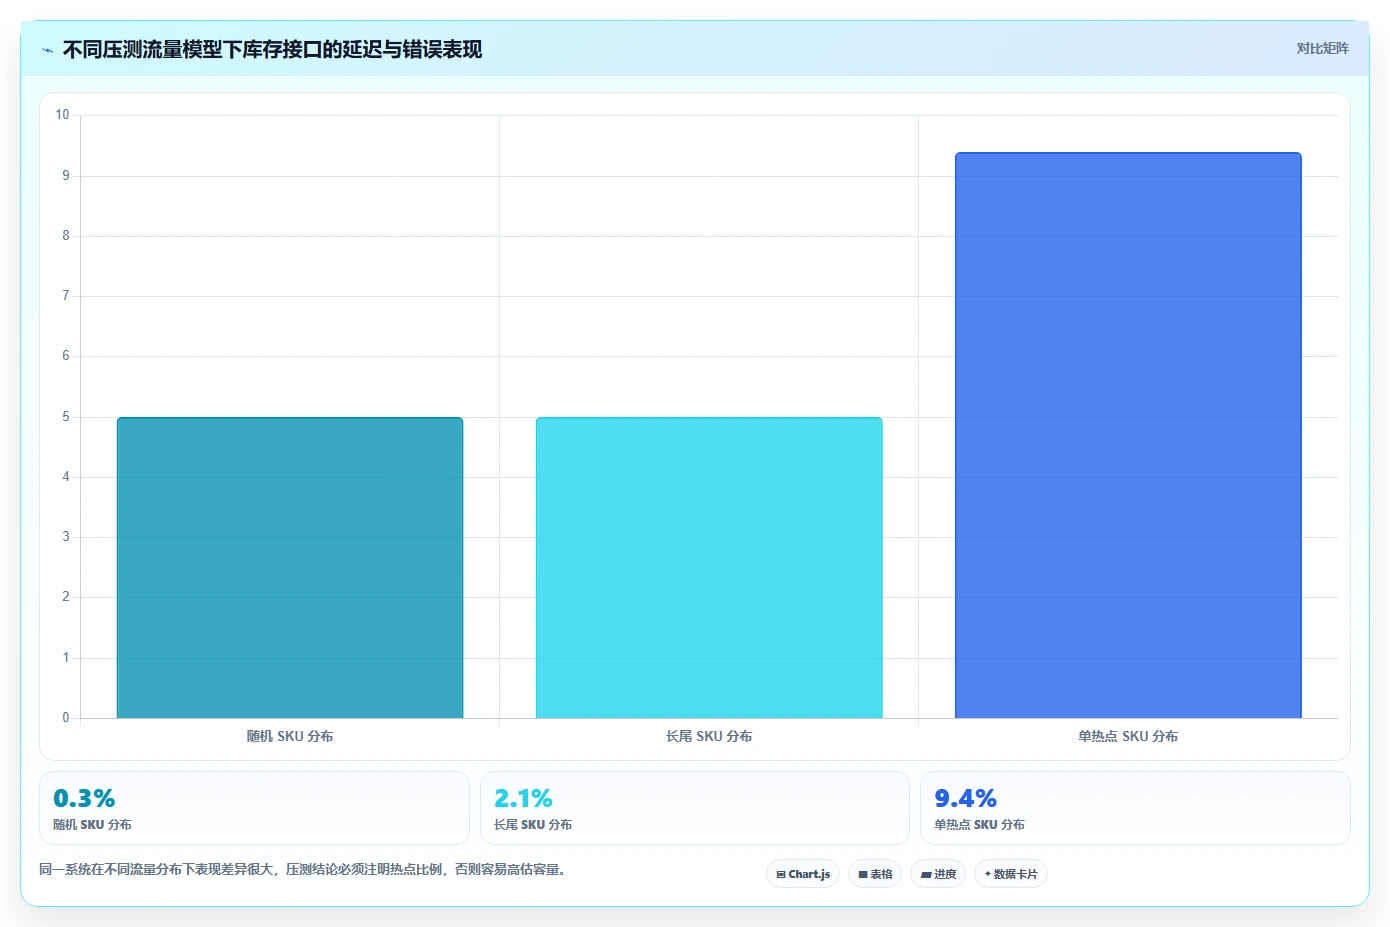This screenshot has width=1390, height=927.
Task: Click the y-axis tick label 9
Action: [66, 176]
